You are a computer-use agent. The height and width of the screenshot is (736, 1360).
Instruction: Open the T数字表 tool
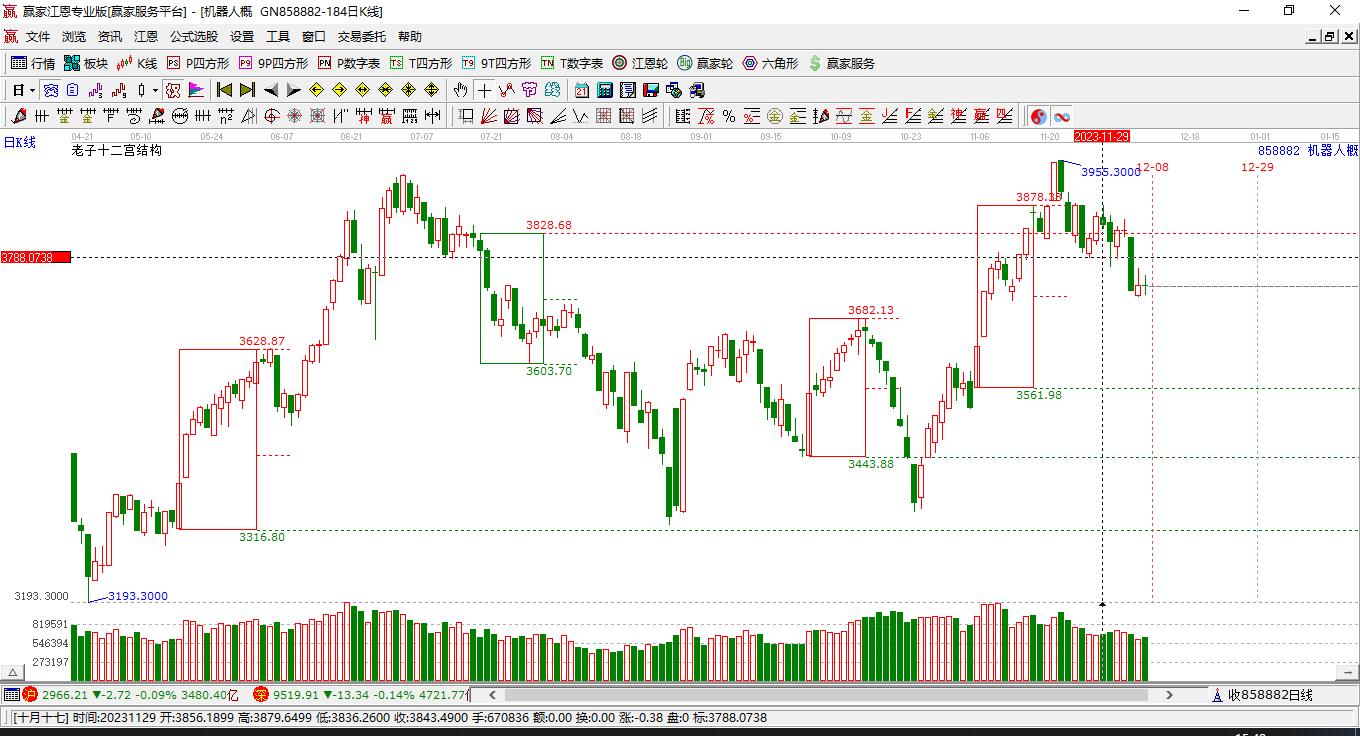coord(572,63)
